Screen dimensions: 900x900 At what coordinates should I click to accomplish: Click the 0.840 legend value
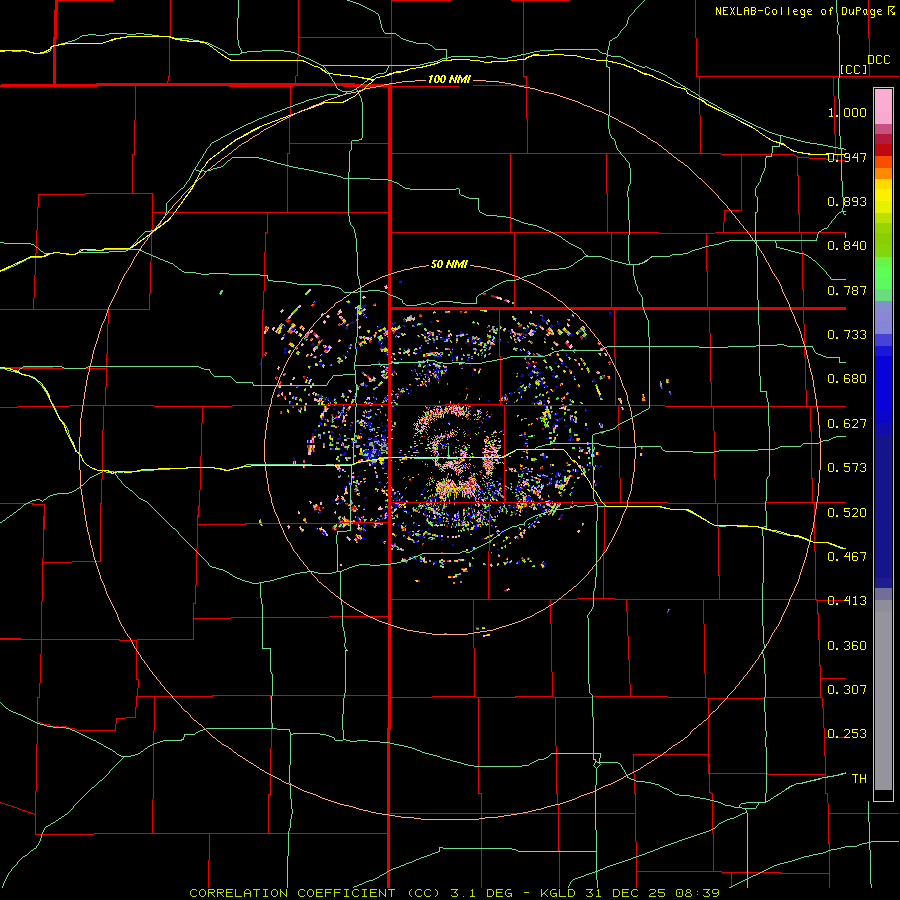[x=847, y=246]
